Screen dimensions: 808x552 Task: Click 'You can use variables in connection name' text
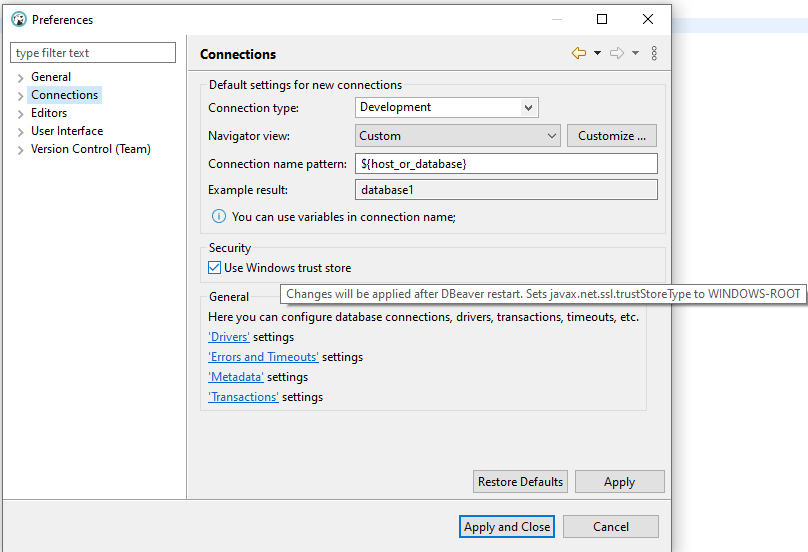click(344, 216)
